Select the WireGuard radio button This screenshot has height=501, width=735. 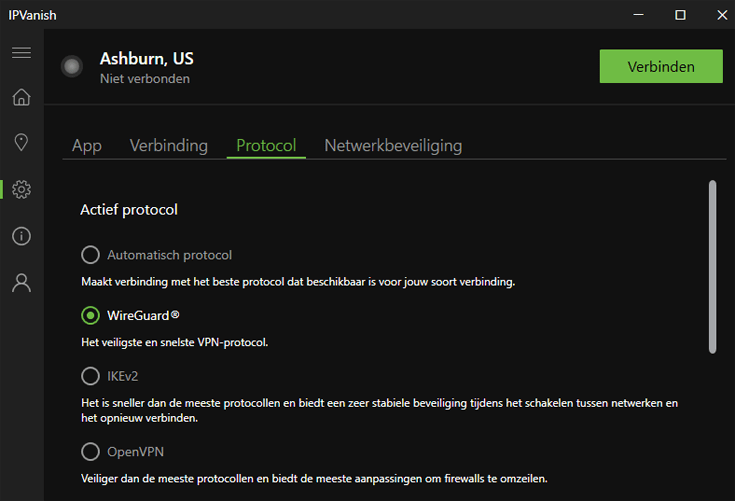pyautogui.click(x=90, y=315)
